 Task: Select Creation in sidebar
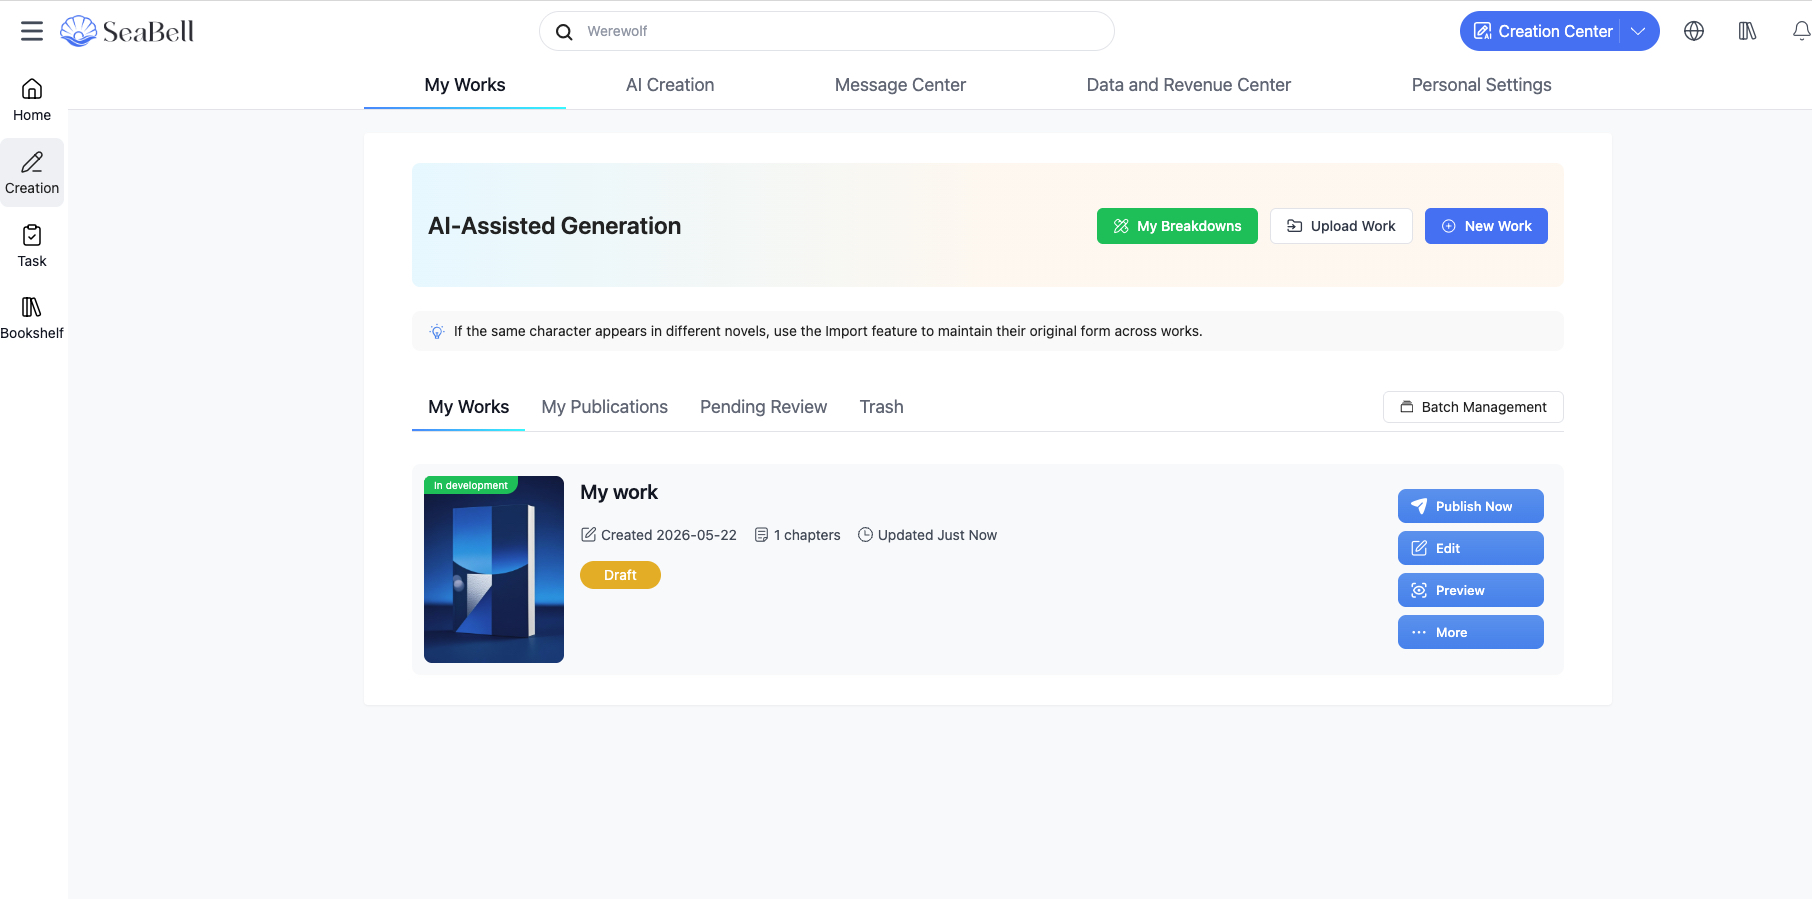[x=32, y=173]
